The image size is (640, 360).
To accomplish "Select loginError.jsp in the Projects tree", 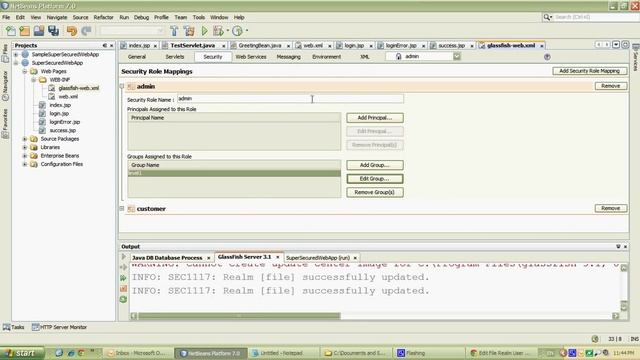I will [64, 122].
